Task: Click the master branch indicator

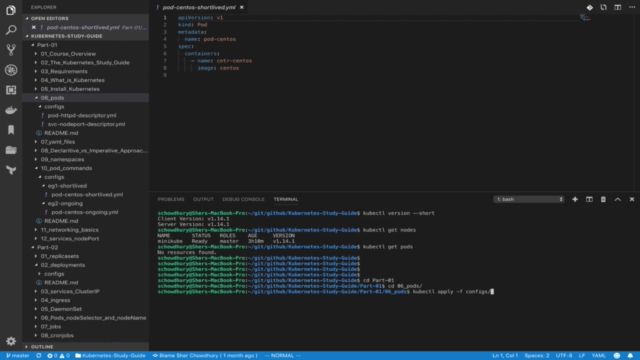Action: click(x=18, y=356)
